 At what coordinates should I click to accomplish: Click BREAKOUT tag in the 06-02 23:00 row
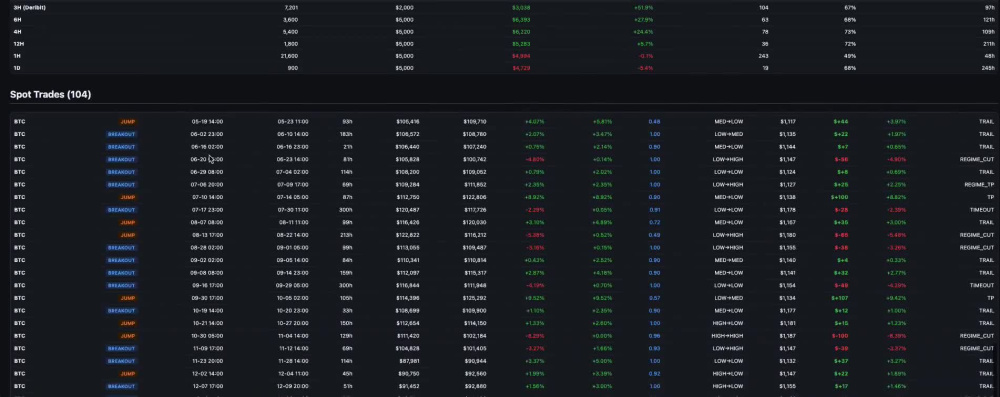tap(121, 135)
